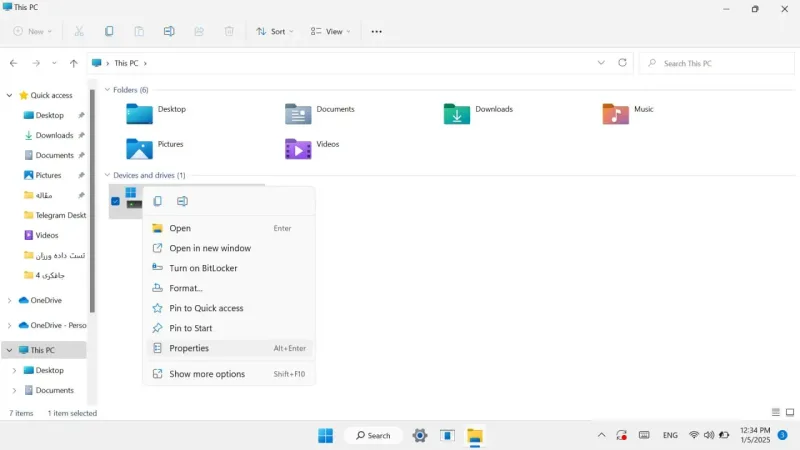The image size is (800, 450).
Task: Click the Rename icon in the context menu
Action: pos(182,201)
